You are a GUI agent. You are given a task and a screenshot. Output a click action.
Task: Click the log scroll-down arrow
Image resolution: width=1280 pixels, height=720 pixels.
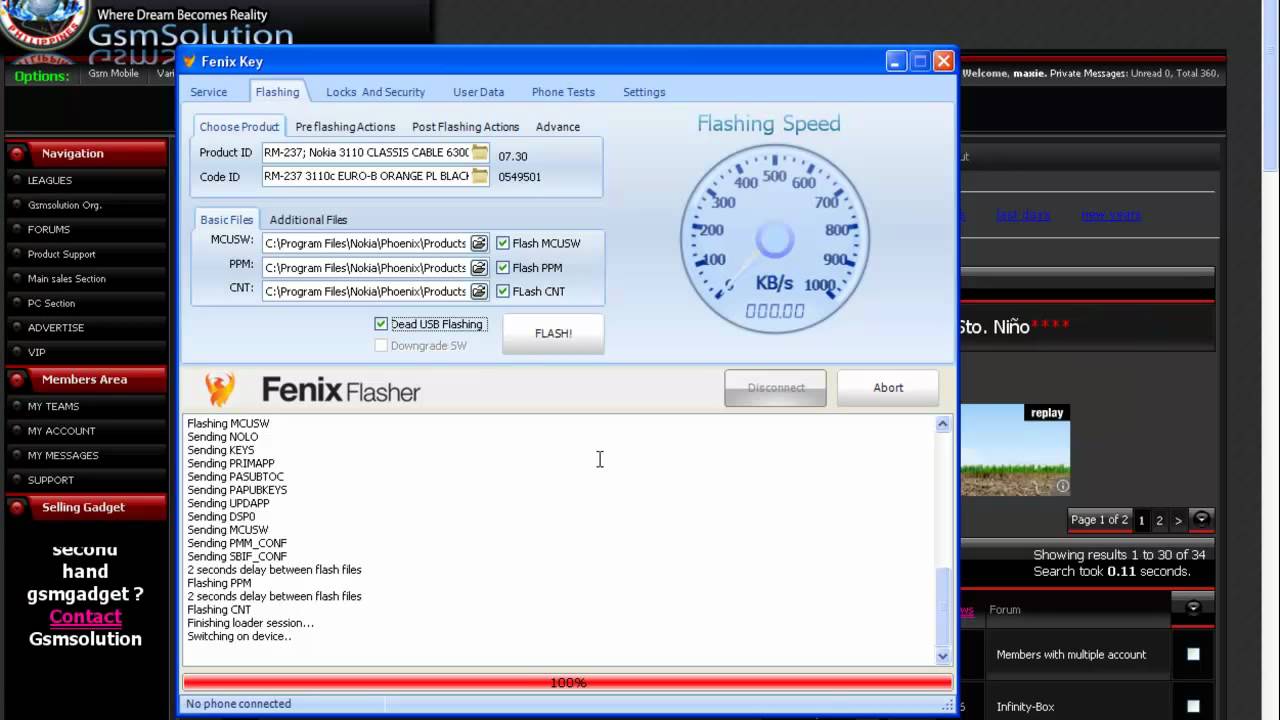(942, 656)
